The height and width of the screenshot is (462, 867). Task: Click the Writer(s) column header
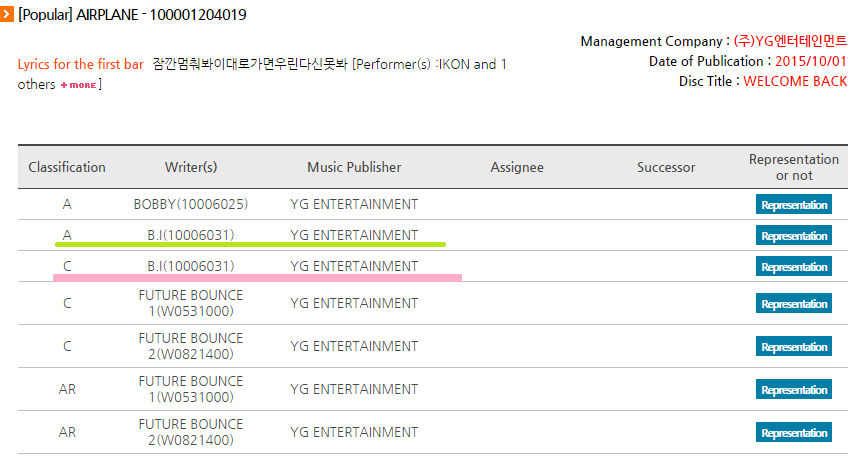pyautogui.click(x=191, y=167)
